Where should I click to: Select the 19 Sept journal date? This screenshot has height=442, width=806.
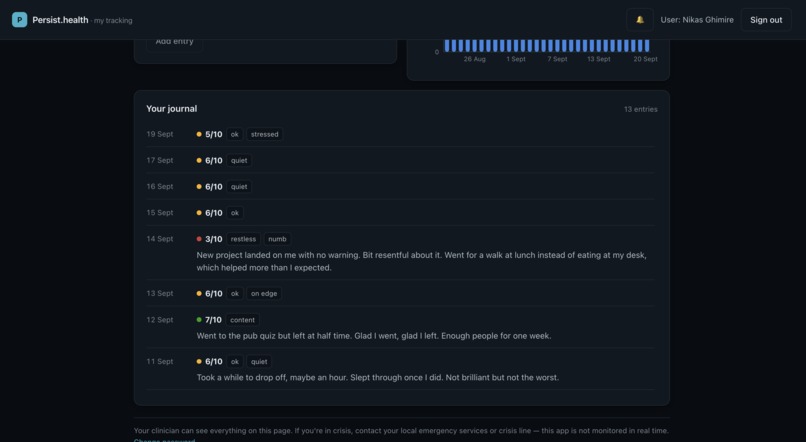[160, 134]
